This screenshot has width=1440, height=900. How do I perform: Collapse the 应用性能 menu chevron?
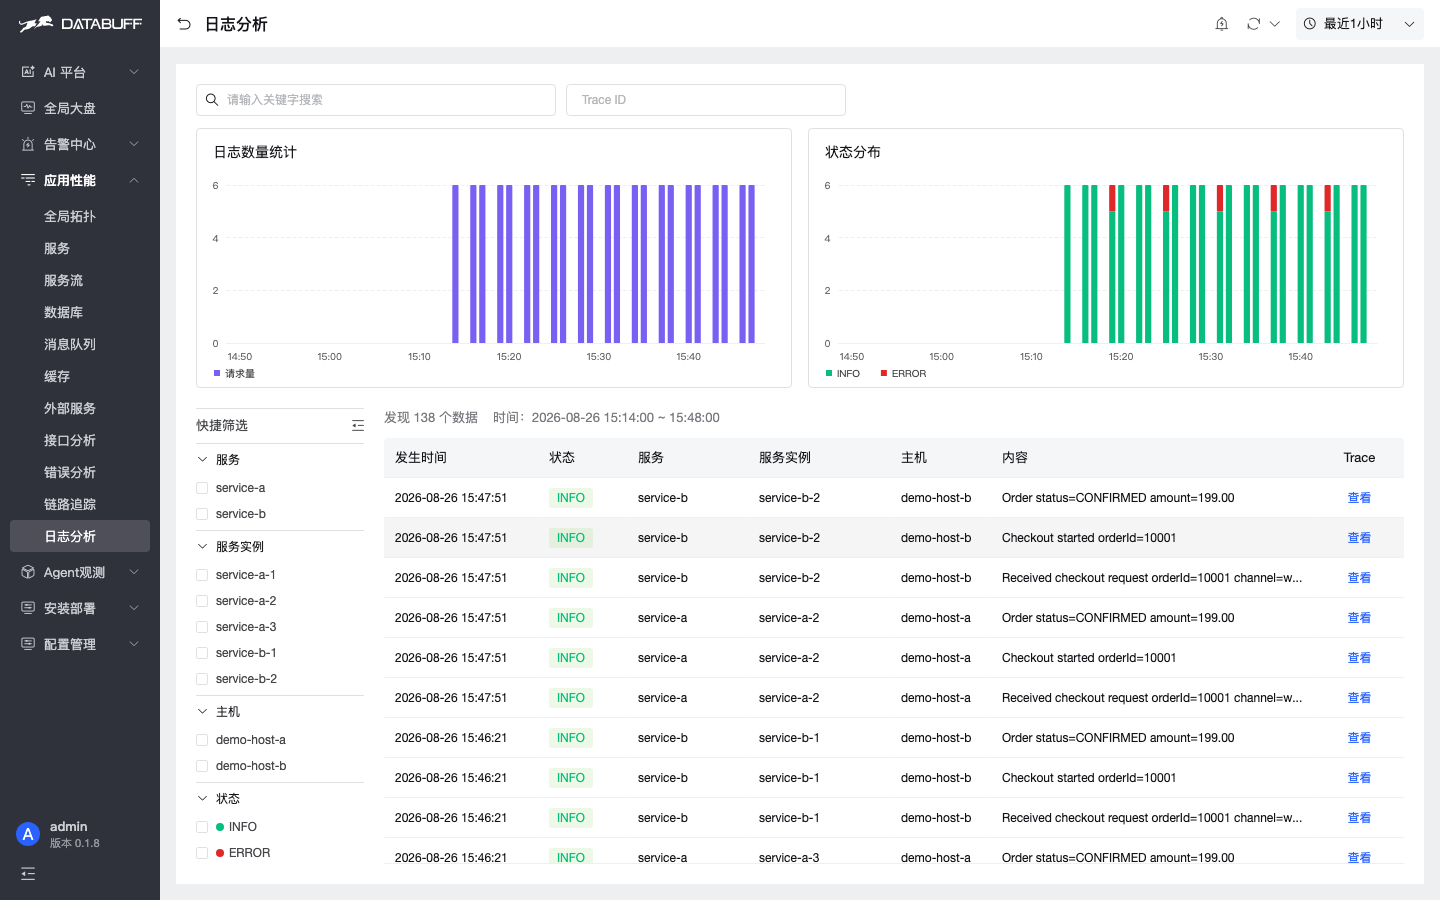click(134, 180)
